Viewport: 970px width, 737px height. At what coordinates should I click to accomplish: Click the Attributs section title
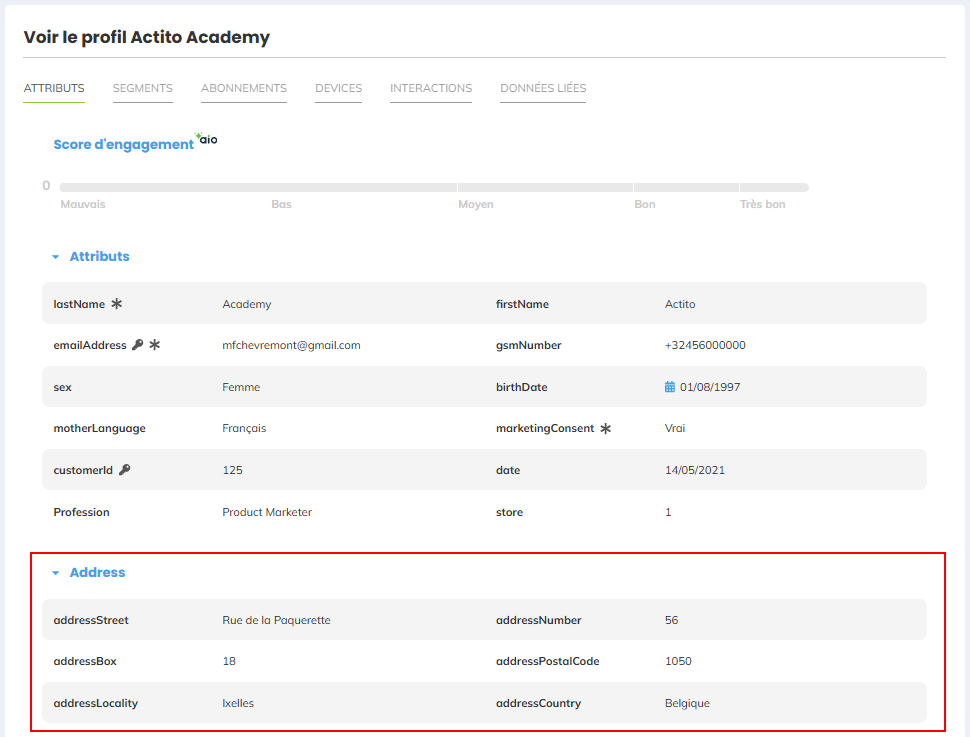[100, 256]
